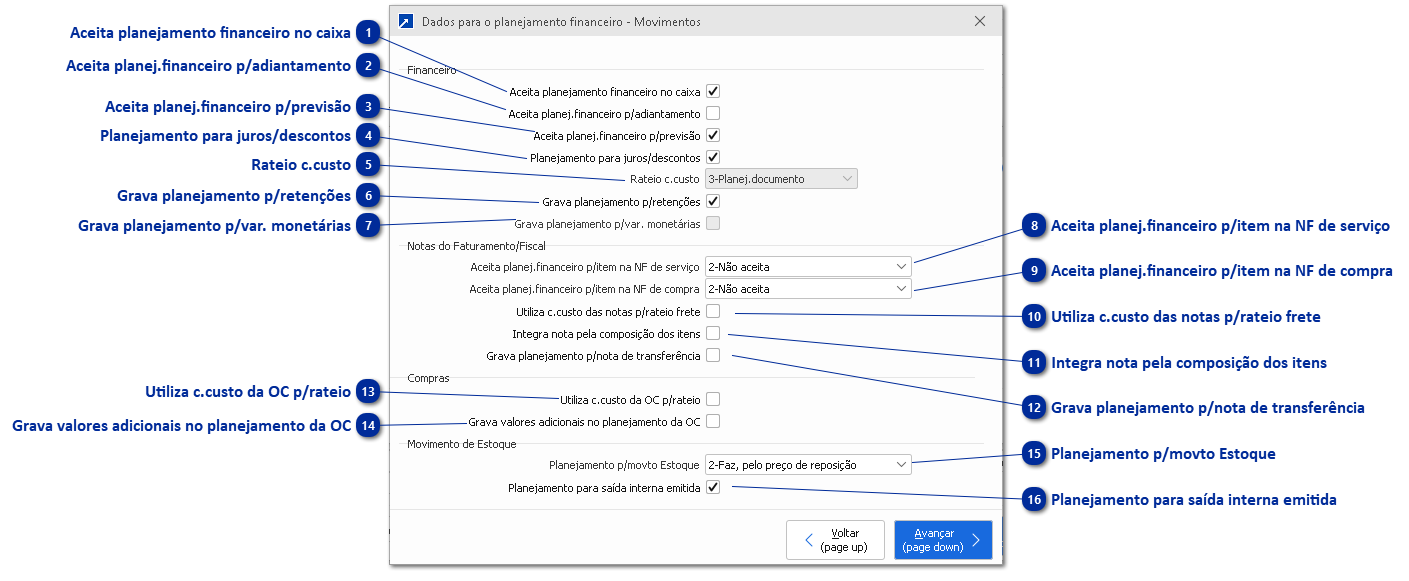Click the numbered callout badge 5
This screenshot has height=581, width=1409.
click(369, 166)
